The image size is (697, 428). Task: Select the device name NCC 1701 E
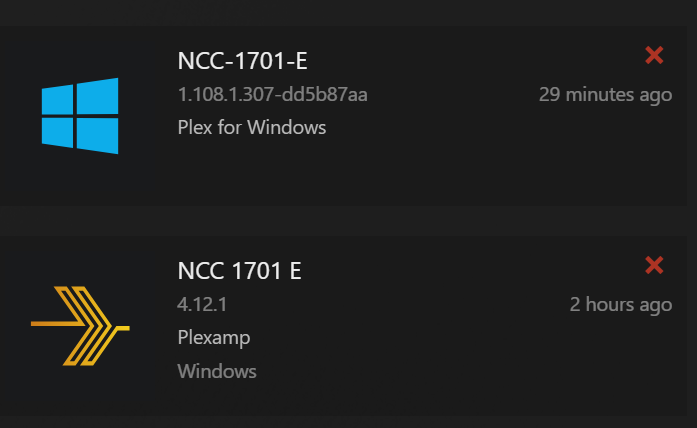click(x=239, y=270)
